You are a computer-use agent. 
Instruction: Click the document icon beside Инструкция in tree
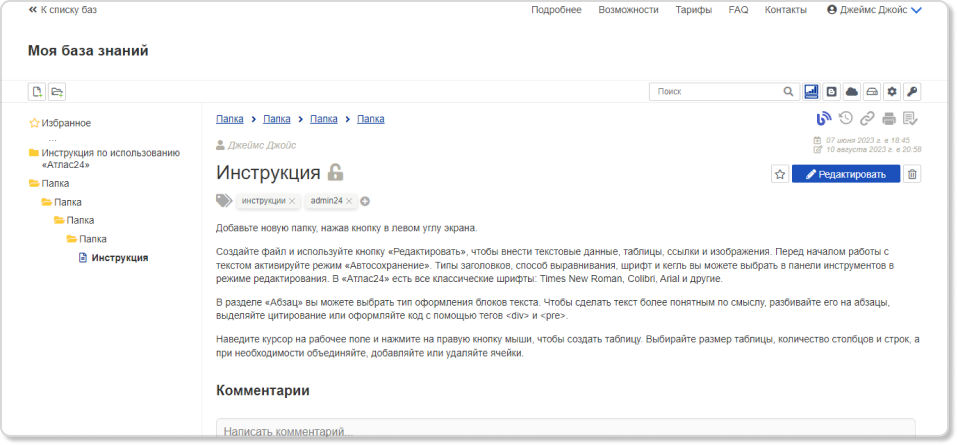83,258
